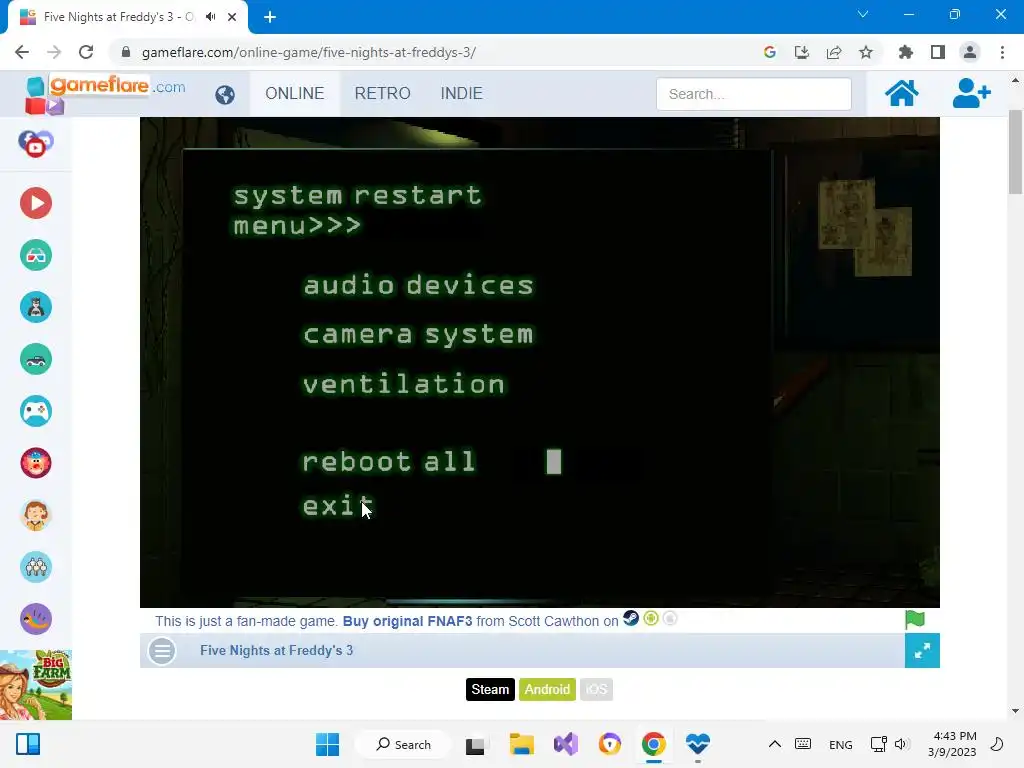This screenshot has width=1024, height=768.
Task: Click the taskbar volume speaker icon
Action: (x=901, y=744)
